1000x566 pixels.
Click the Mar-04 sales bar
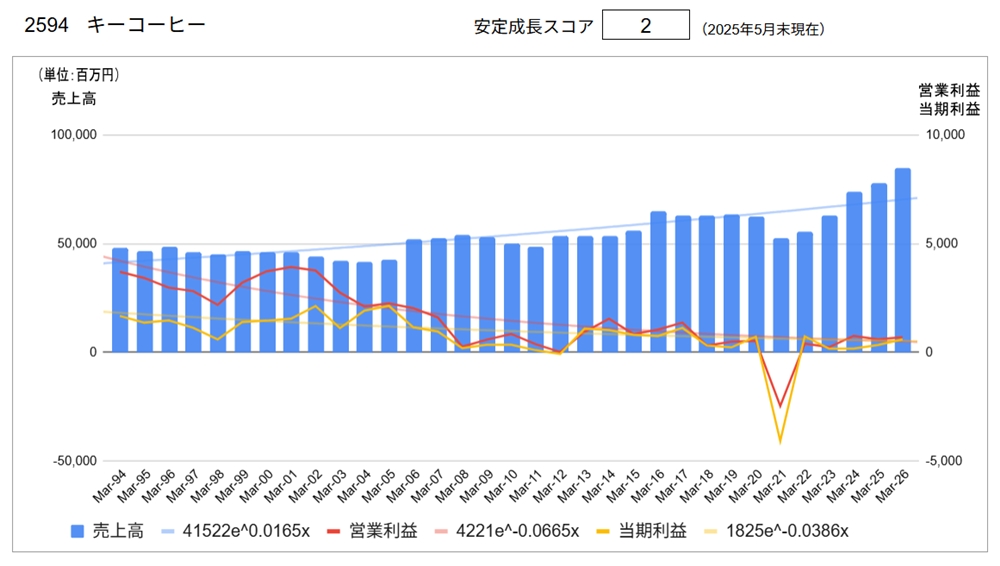click(365, 307)
